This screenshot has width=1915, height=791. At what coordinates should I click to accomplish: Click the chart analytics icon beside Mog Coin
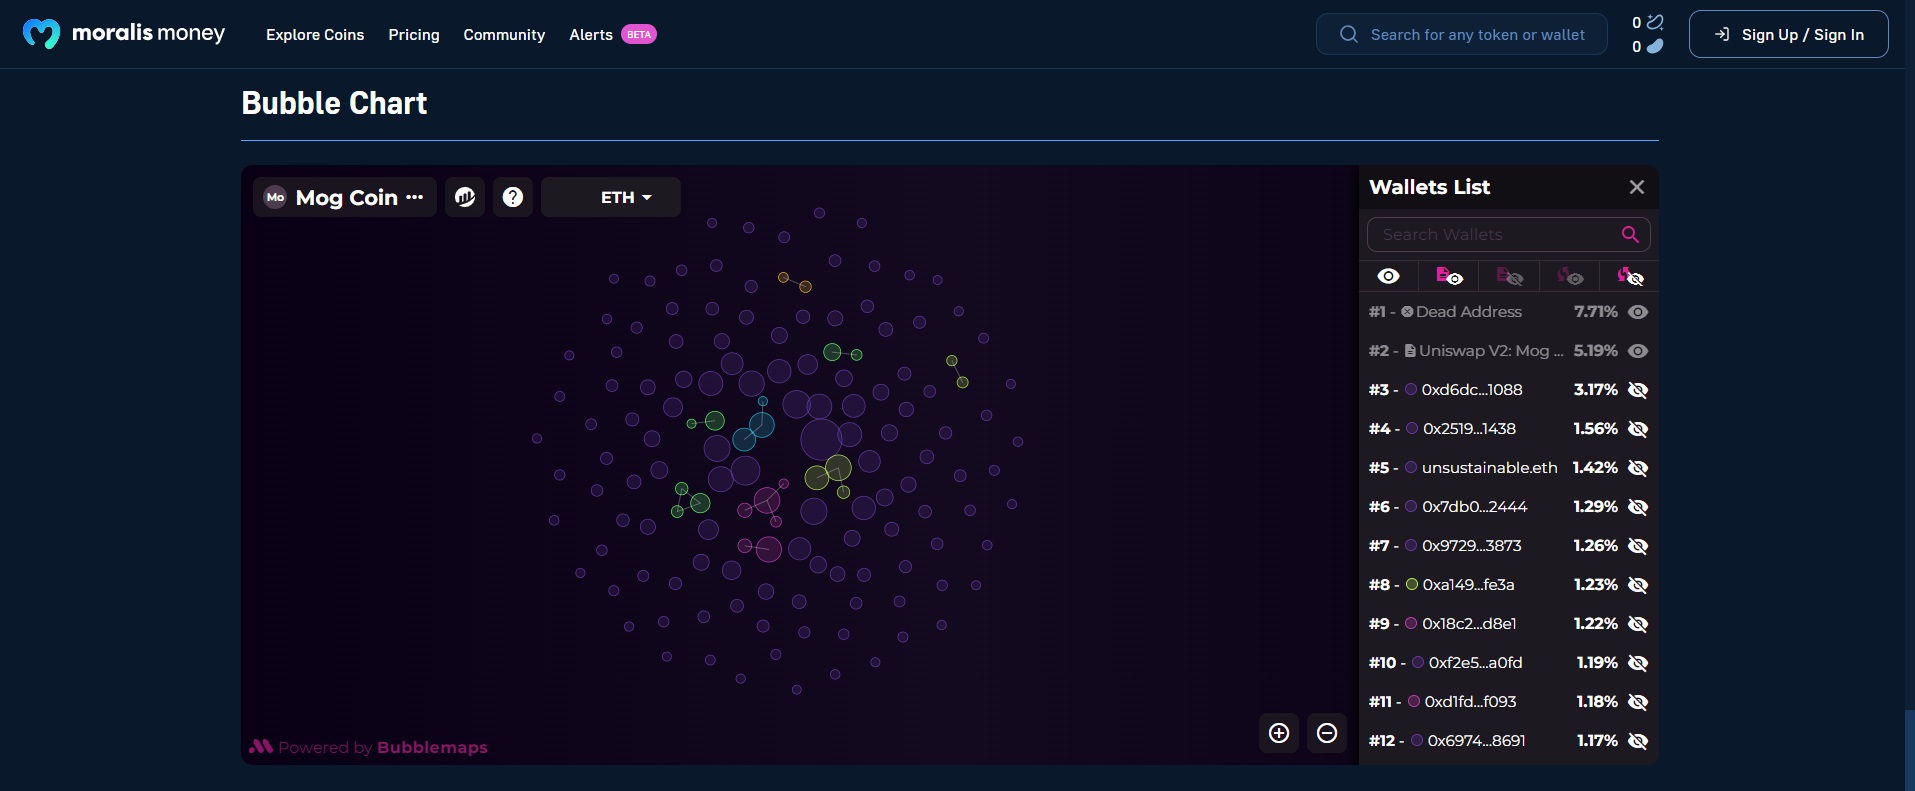click(465, 197)
